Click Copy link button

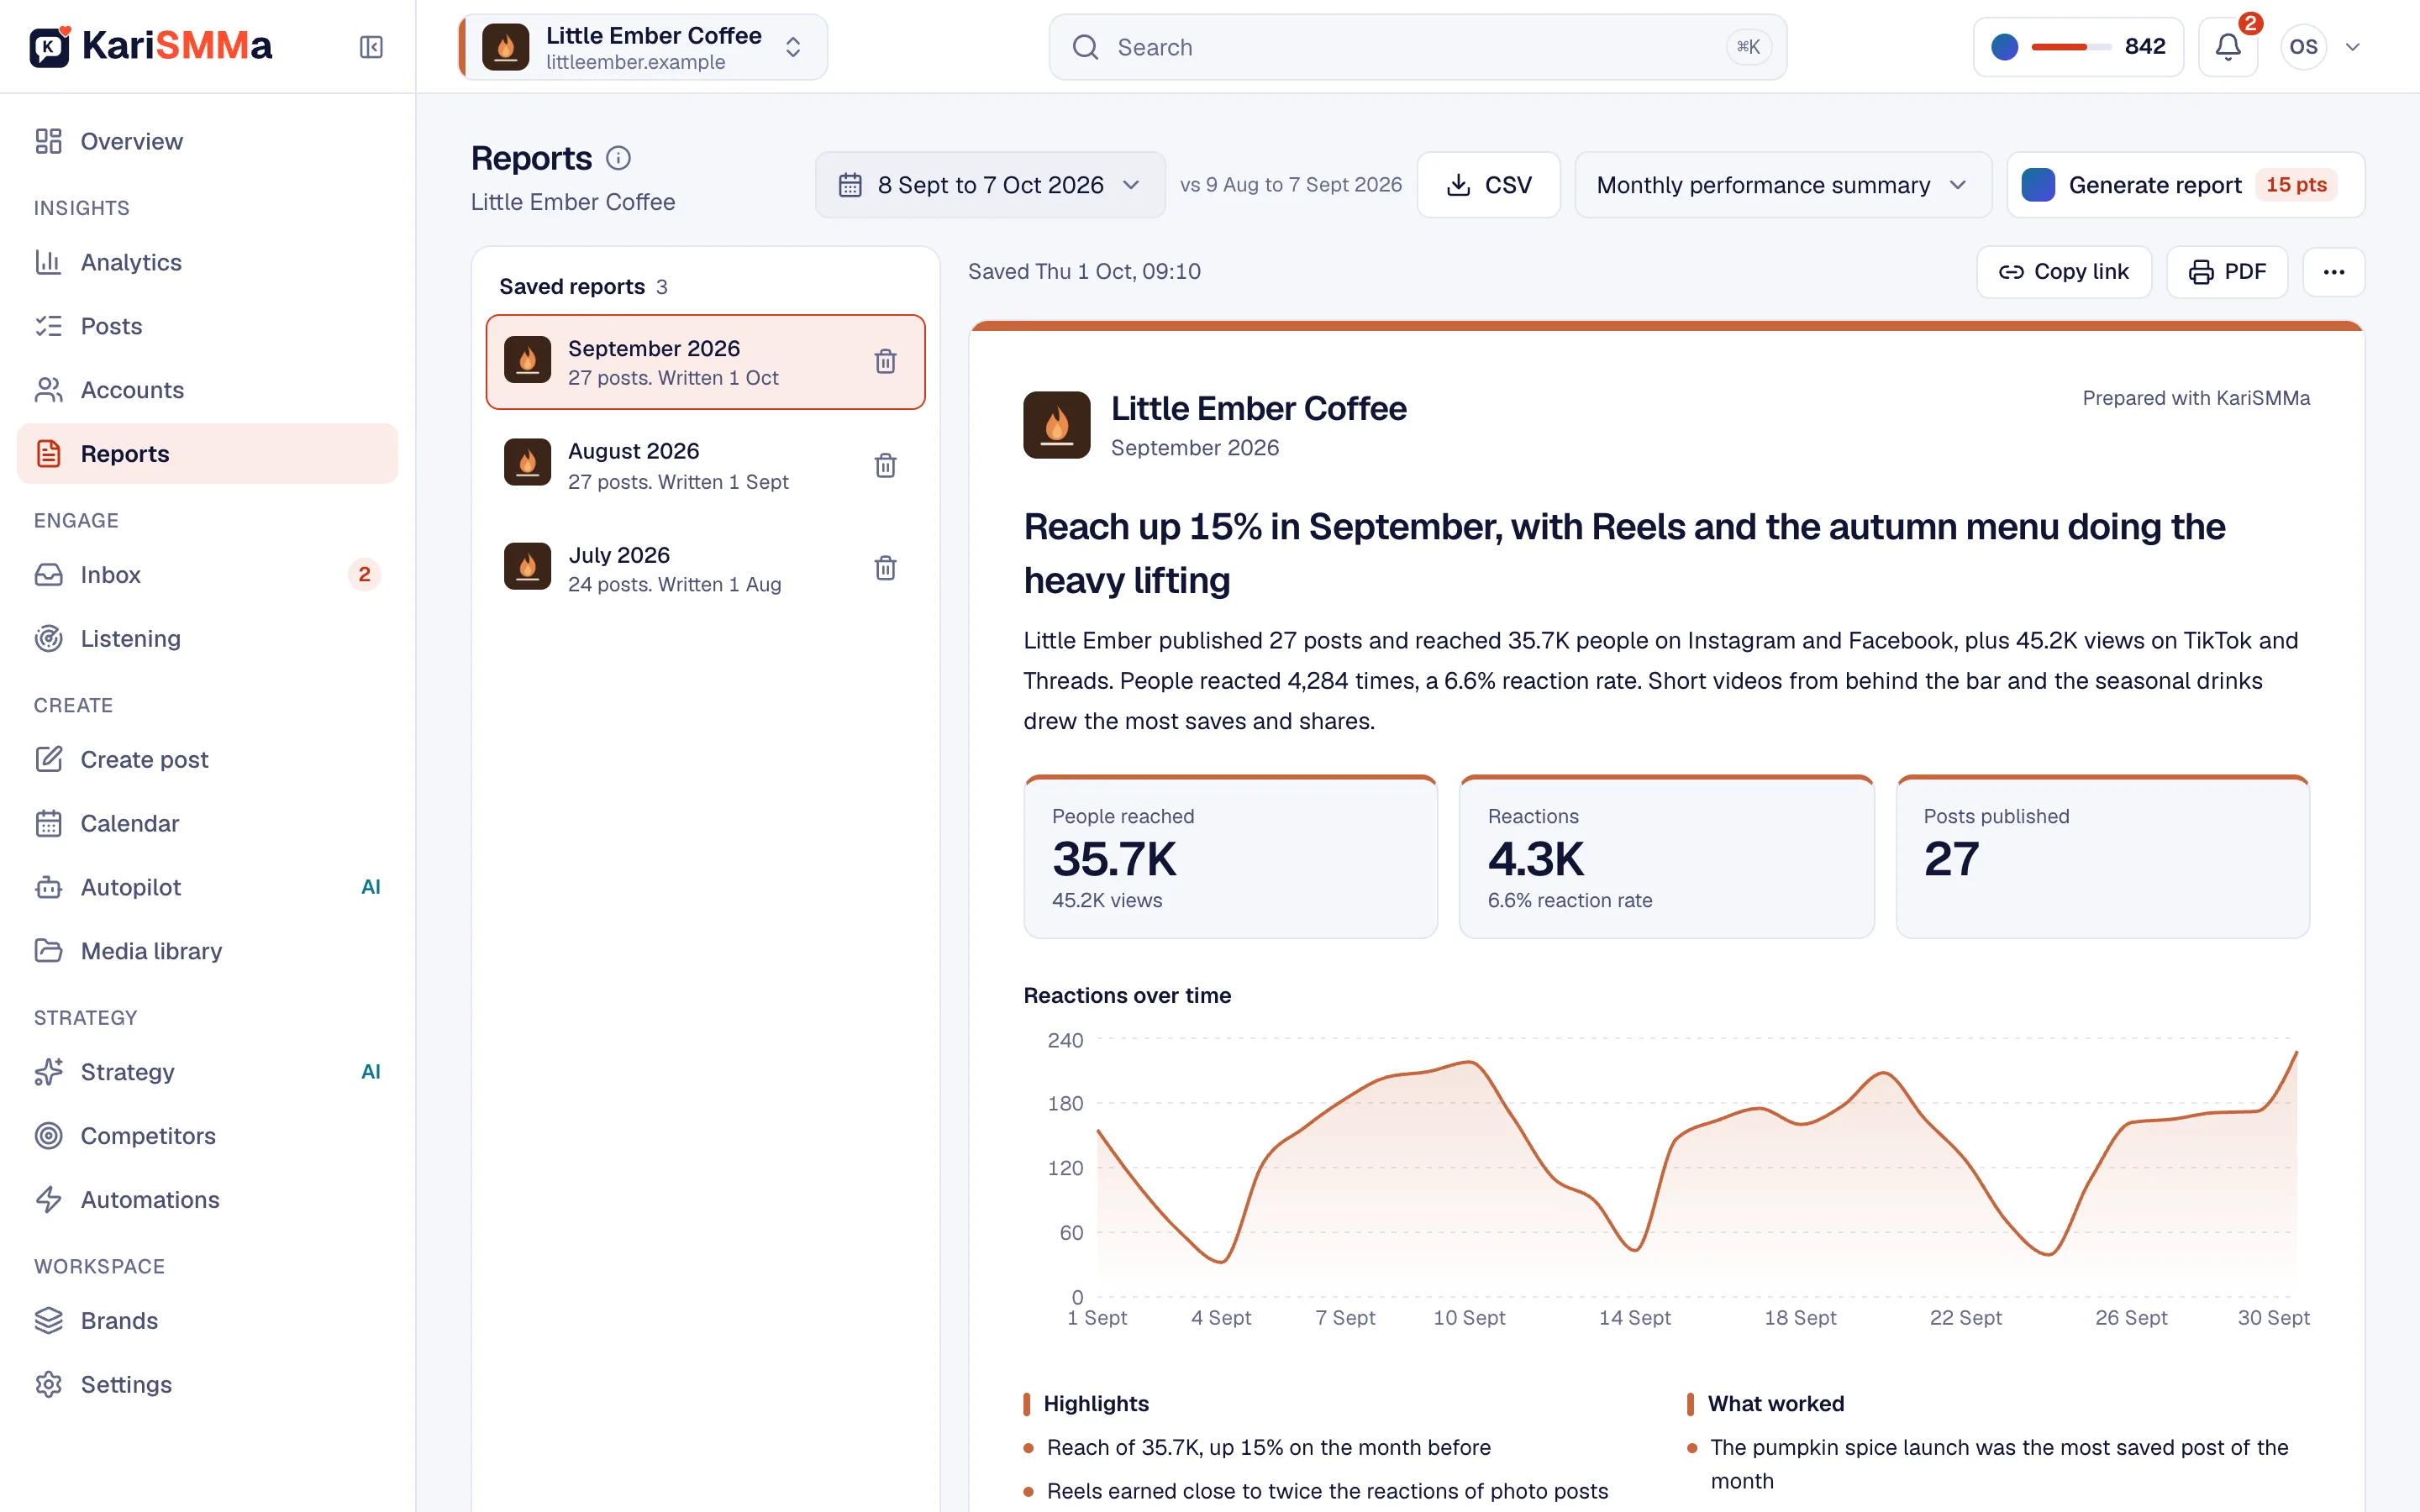(2063, 272)
